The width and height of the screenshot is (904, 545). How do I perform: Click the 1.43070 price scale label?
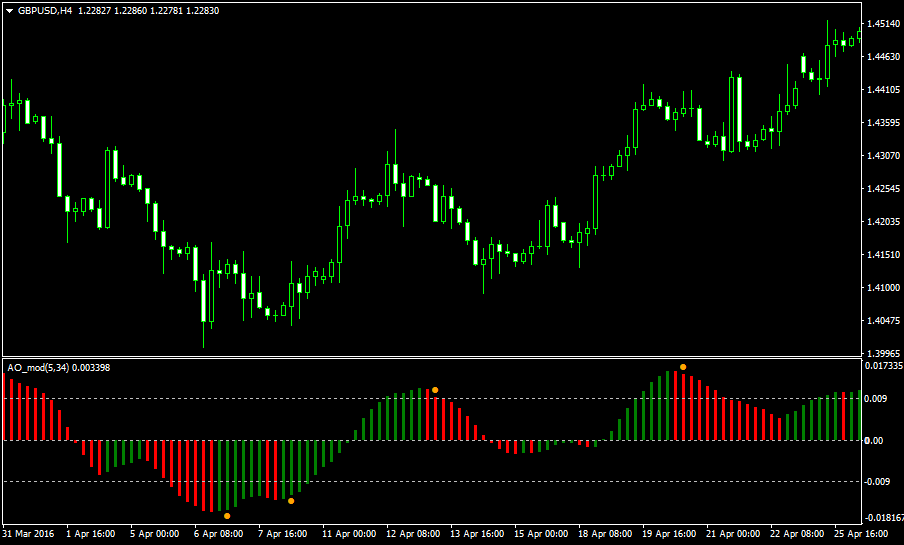(x=883, y=156)
